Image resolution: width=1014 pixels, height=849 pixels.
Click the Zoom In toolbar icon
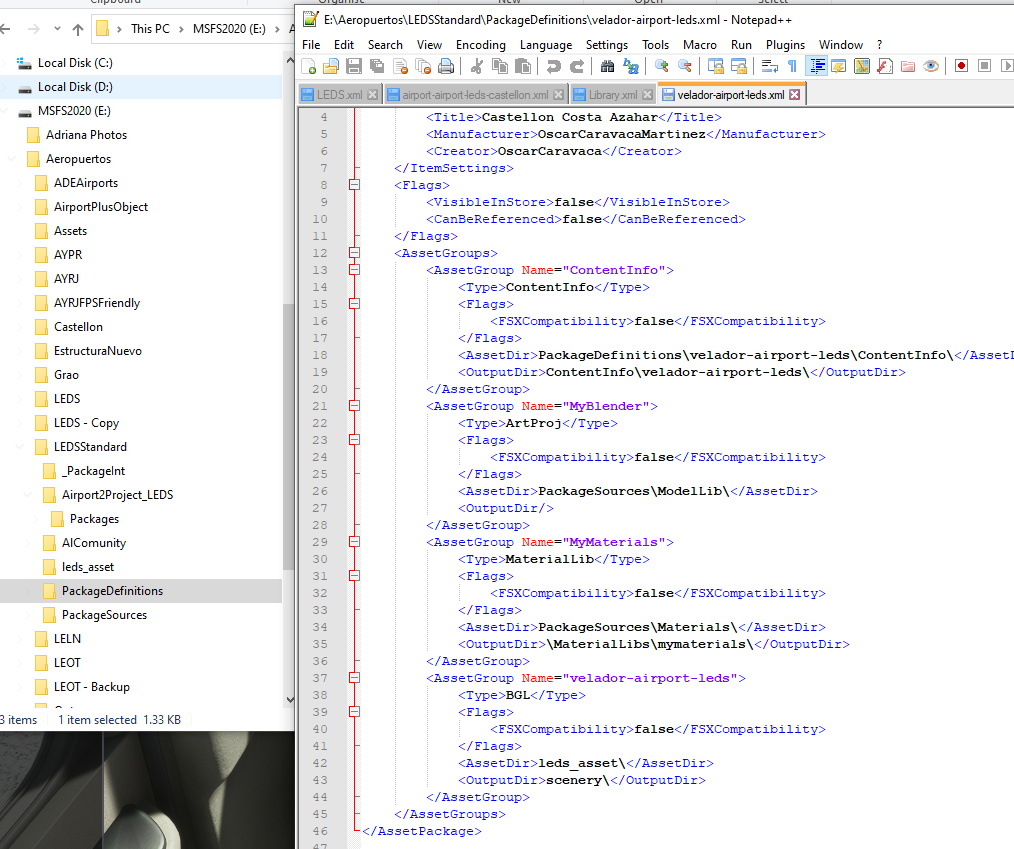pos(660,66)
